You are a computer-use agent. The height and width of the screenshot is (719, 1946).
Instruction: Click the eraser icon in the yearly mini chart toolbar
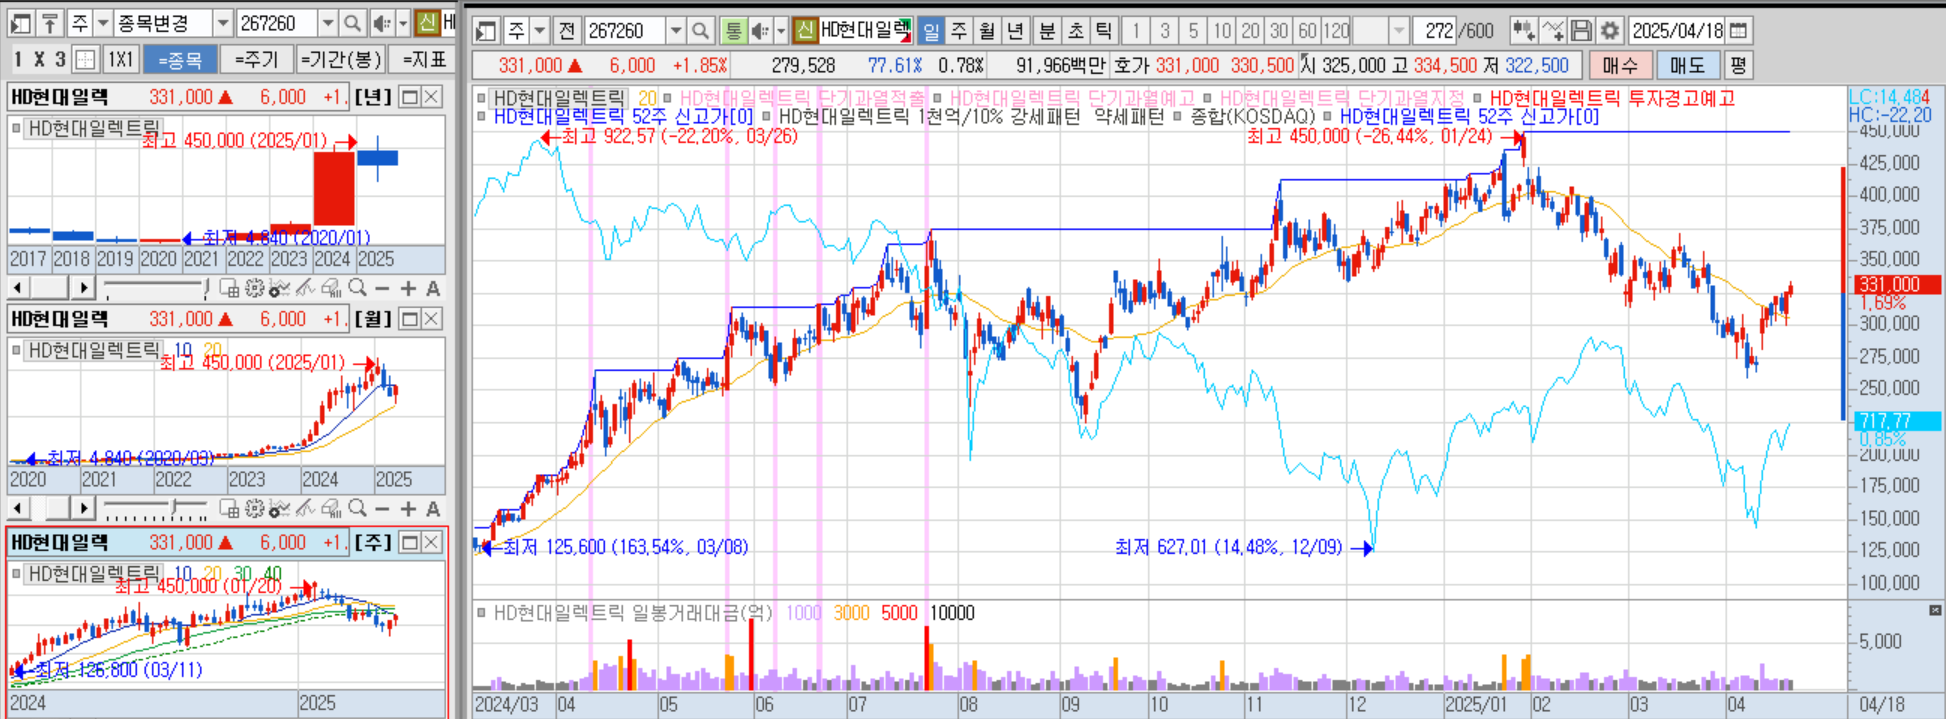pos(331,289)
